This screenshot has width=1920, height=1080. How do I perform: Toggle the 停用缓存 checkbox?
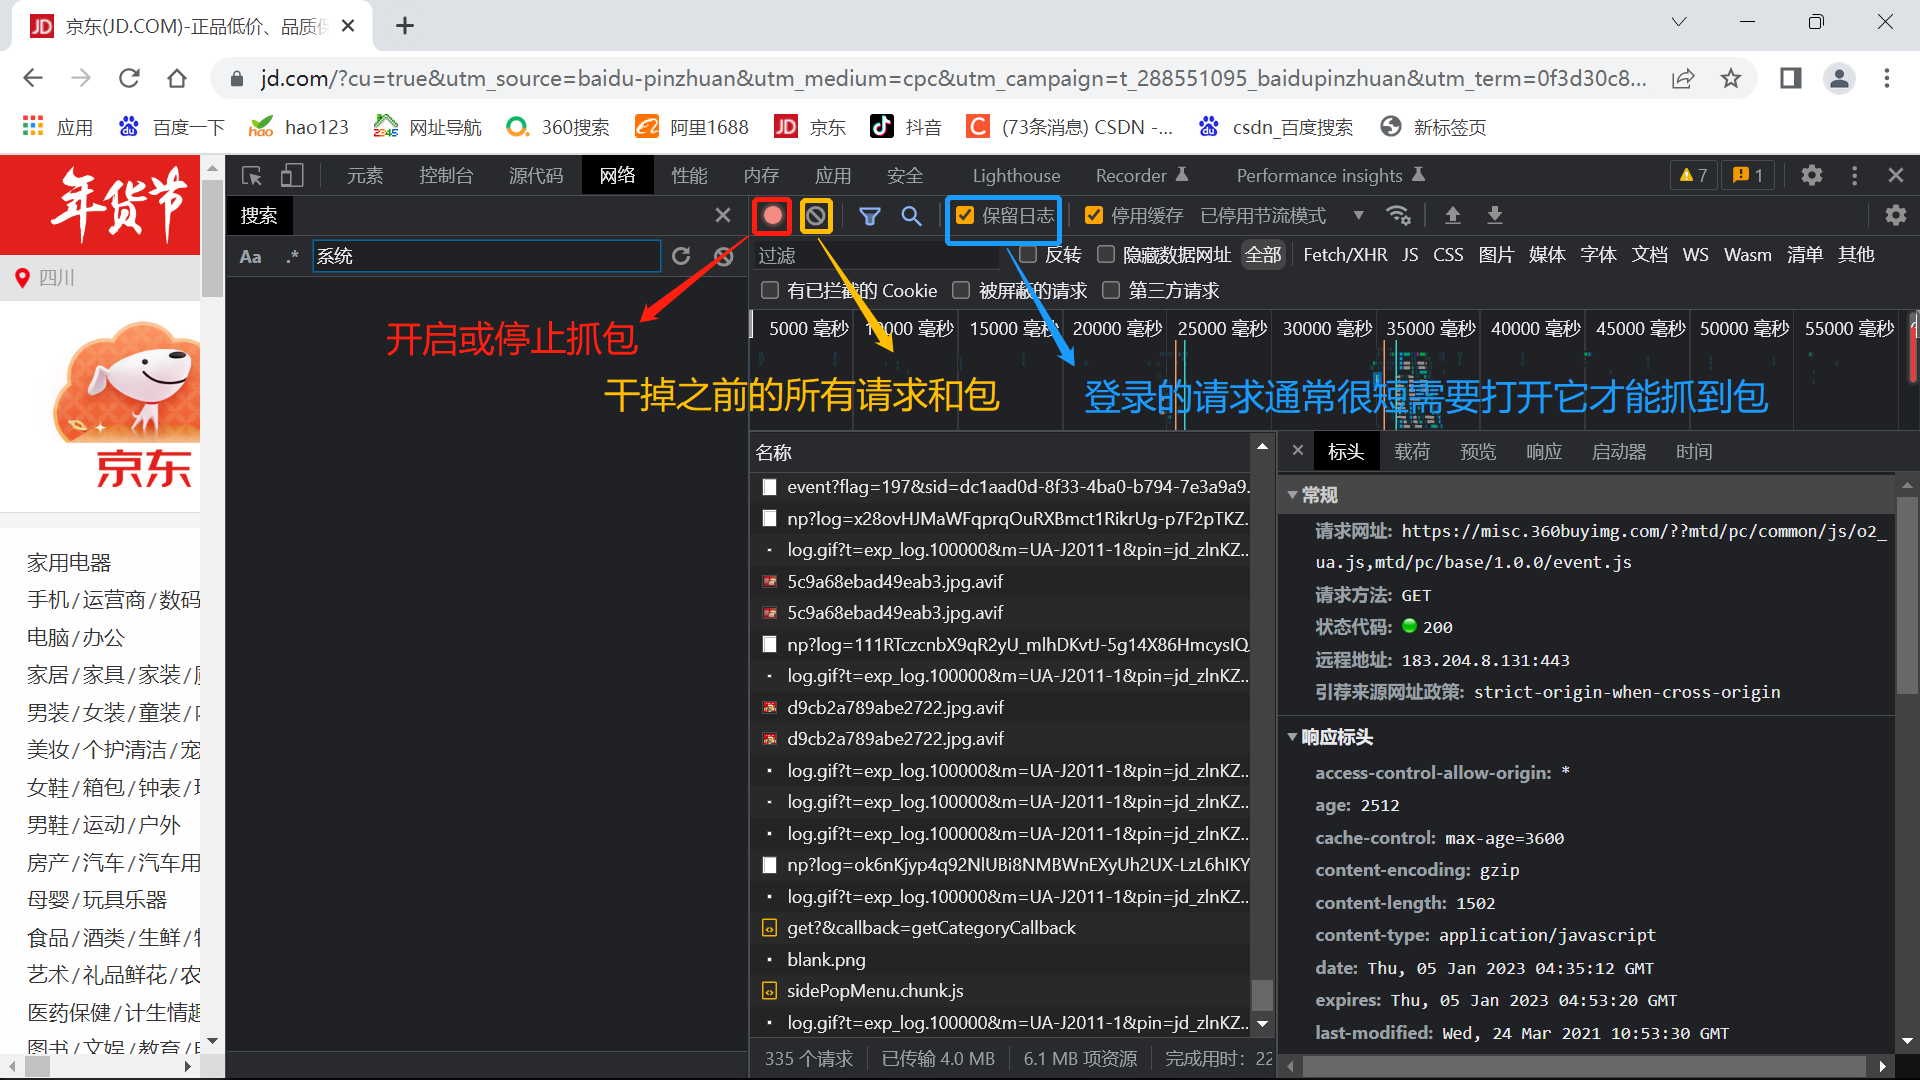point(1094,215)
